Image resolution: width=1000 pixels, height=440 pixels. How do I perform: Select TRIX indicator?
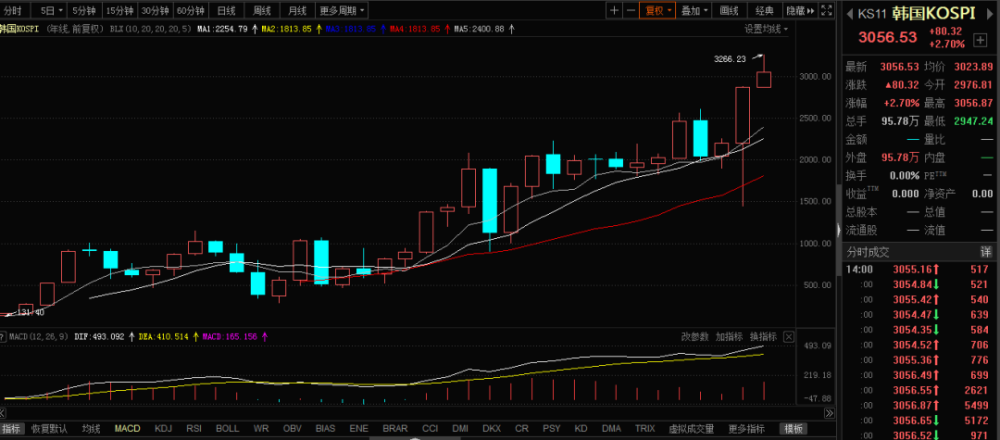point(645,429)
